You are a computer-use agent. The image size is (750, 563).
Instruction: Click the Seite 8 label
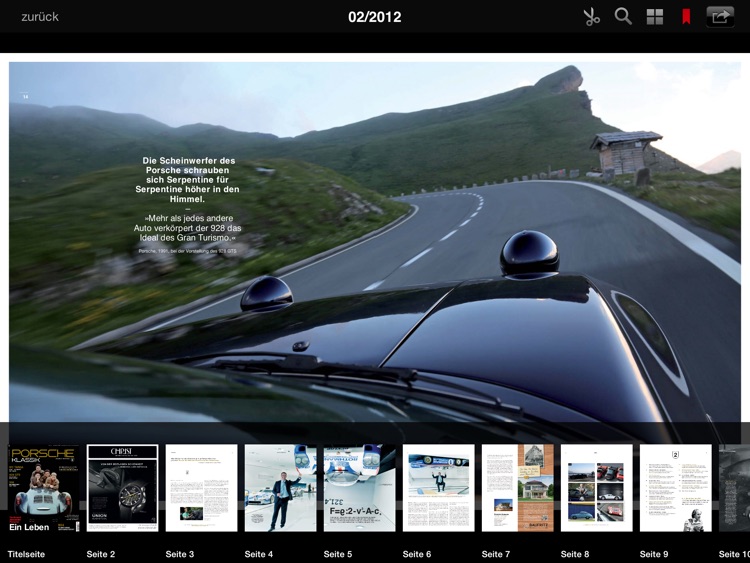point(575,554)
